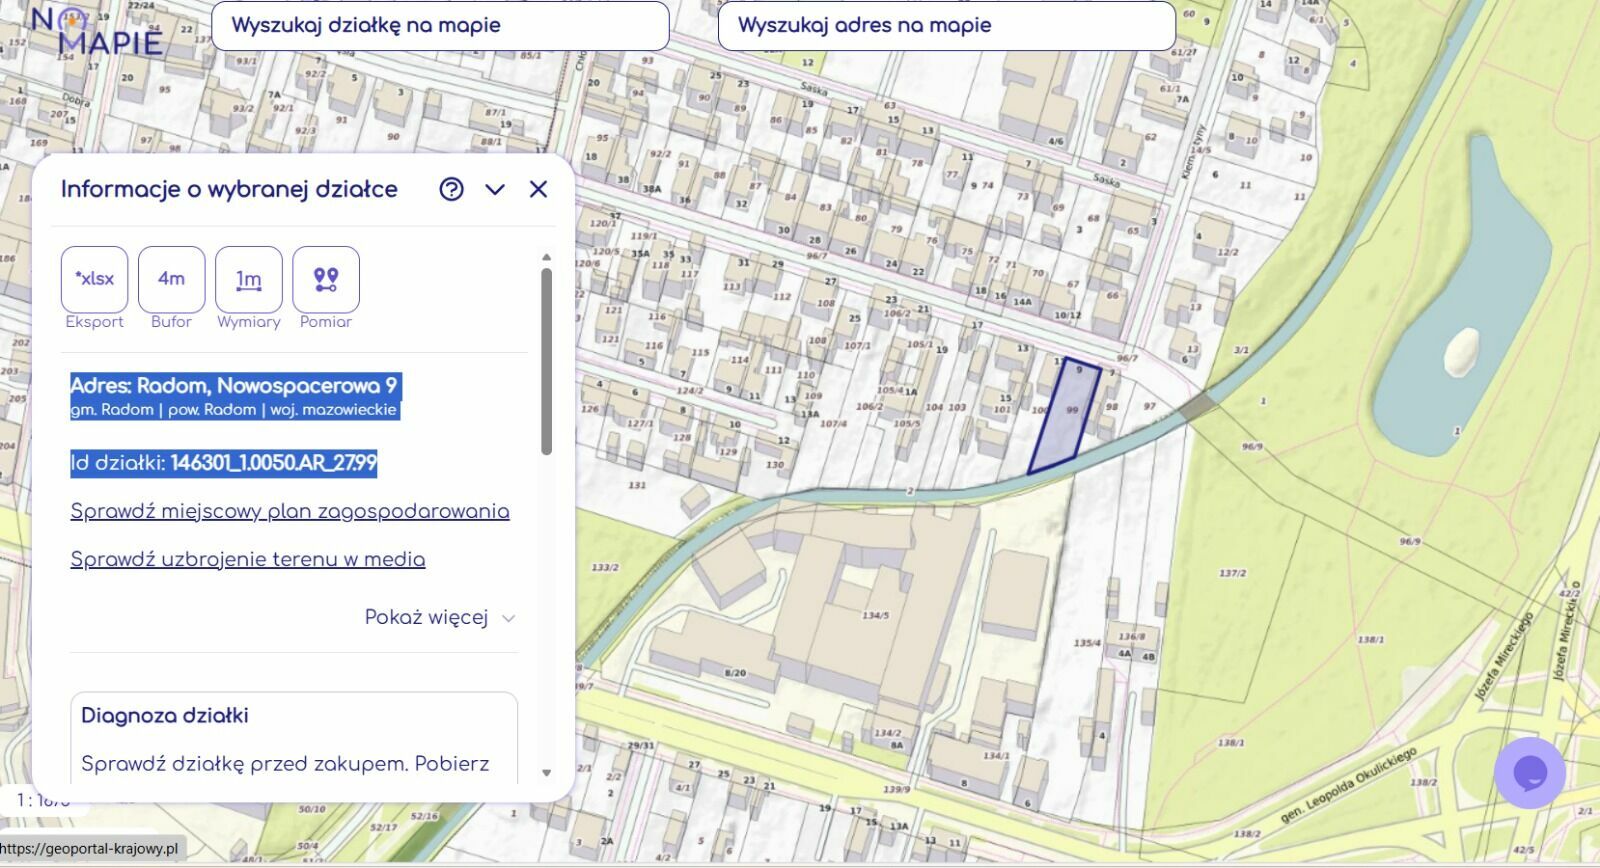Click the Diagnoza działki card heading

click(x=165, y=715)
